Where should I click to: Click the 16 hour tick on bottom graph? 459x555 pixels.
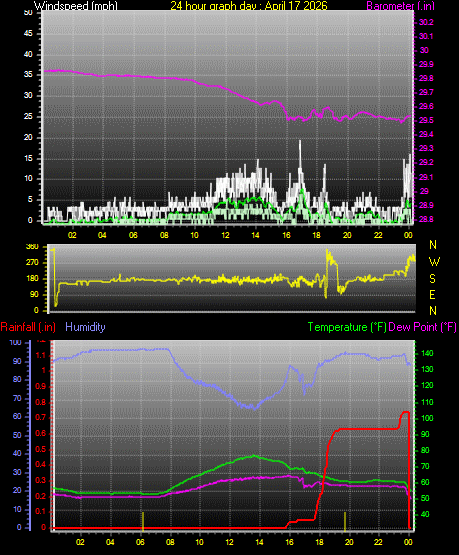click(x=289, y=542)
